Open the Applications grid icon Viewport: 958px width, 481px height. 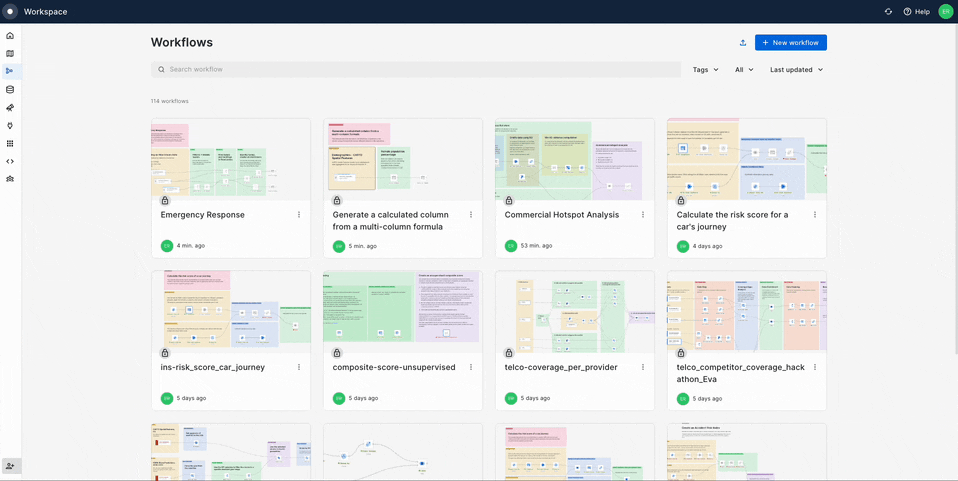10,144
